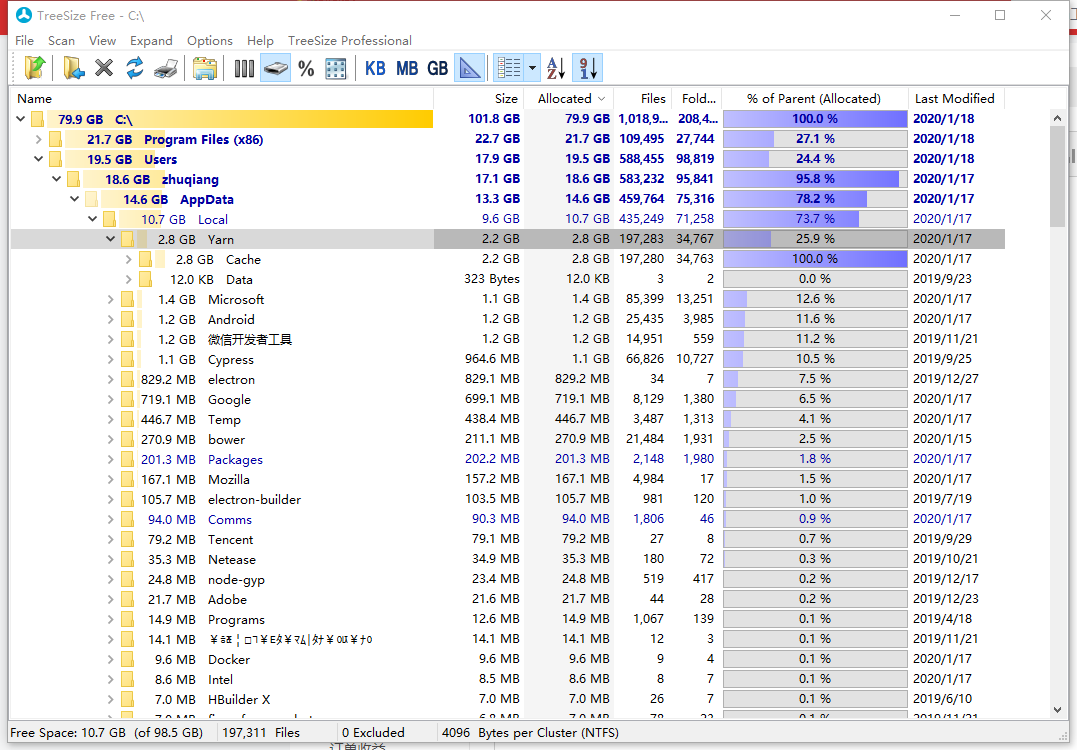
Task: Open the Help menu
Action: point(260,41)
